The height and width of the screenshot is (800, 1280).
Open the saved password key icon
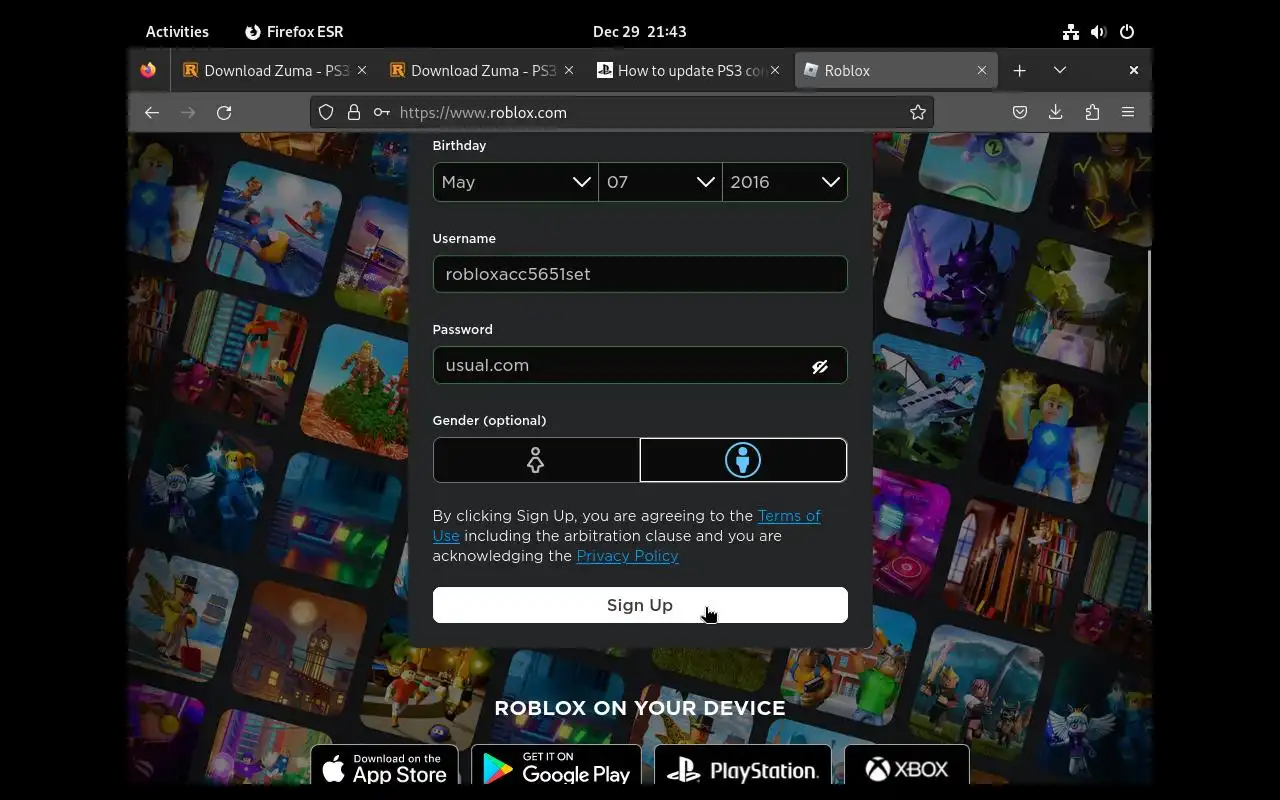pos(381,112)
